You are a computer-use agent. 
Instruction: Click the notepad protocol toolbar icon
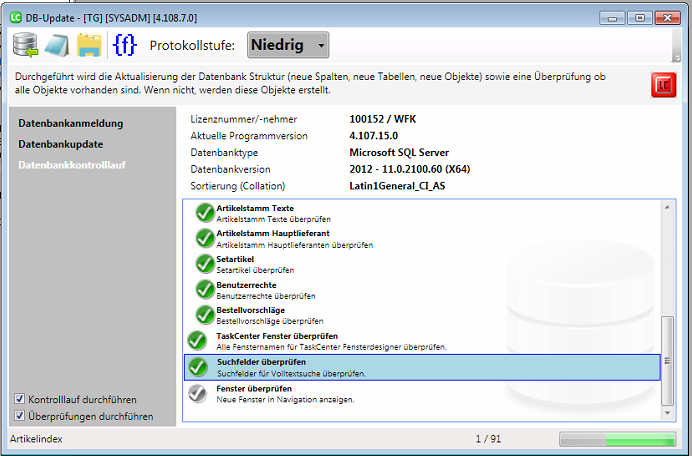57,46
